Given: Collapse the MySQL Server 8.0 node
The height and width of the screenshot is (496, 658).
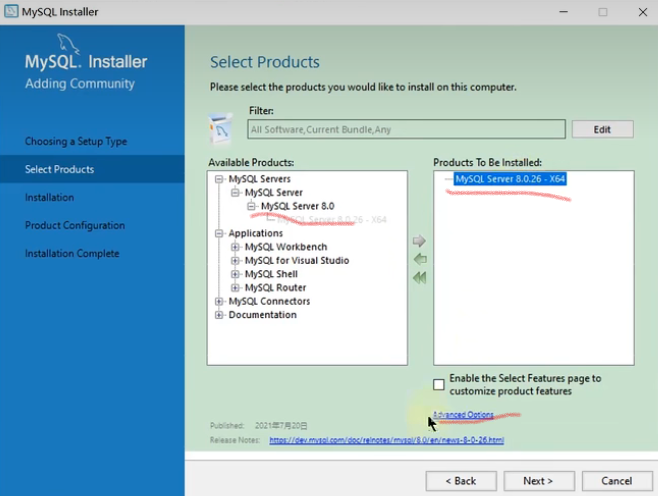Looking at the screenshot, I should pos(251,206).
